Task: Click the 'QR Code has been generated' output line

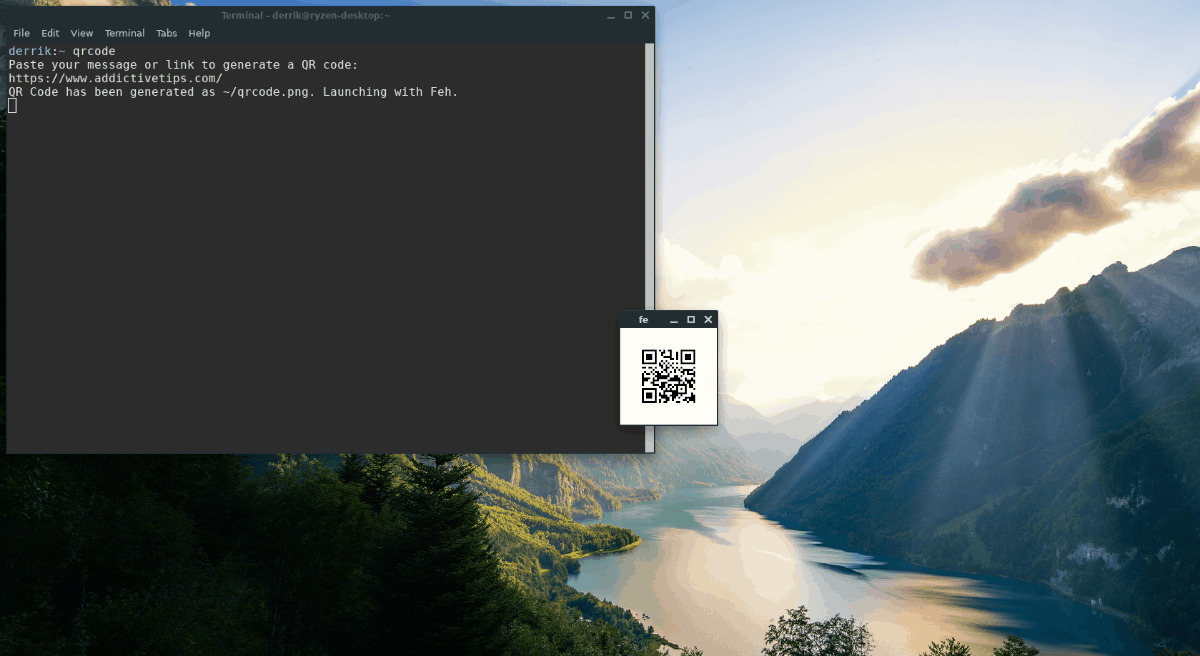Action: 233,92
